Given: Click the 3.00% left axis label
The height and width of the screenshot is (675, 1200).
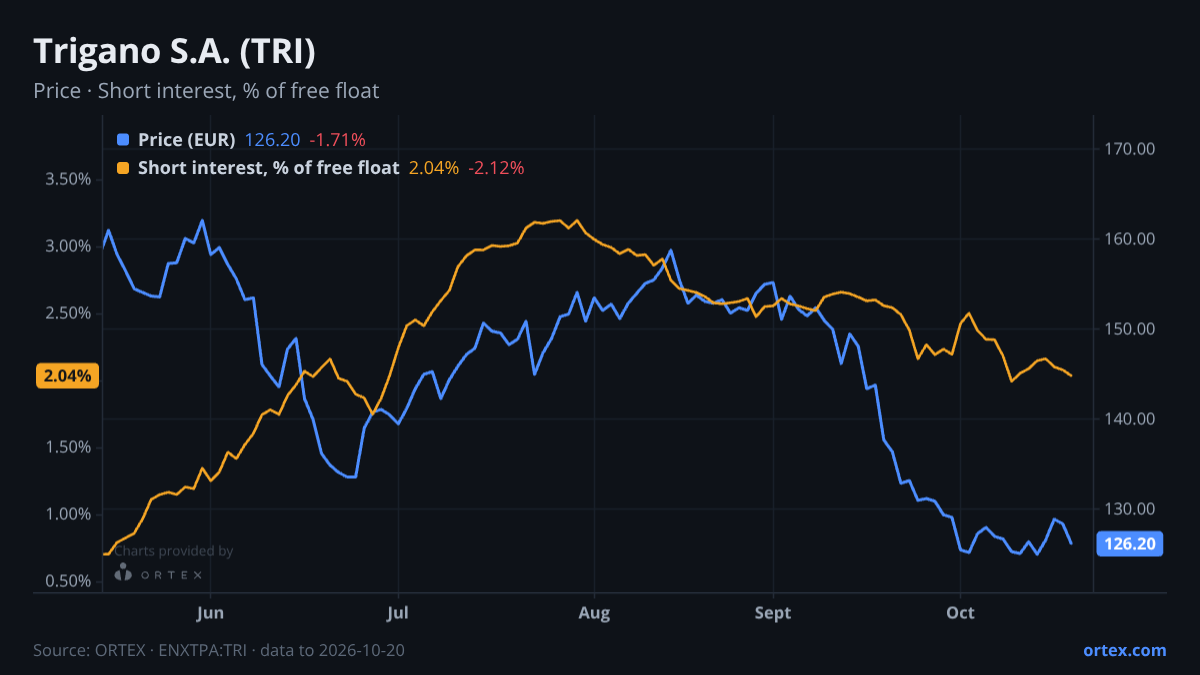Looking at the screenshot, I should click(x=68, y=246).
